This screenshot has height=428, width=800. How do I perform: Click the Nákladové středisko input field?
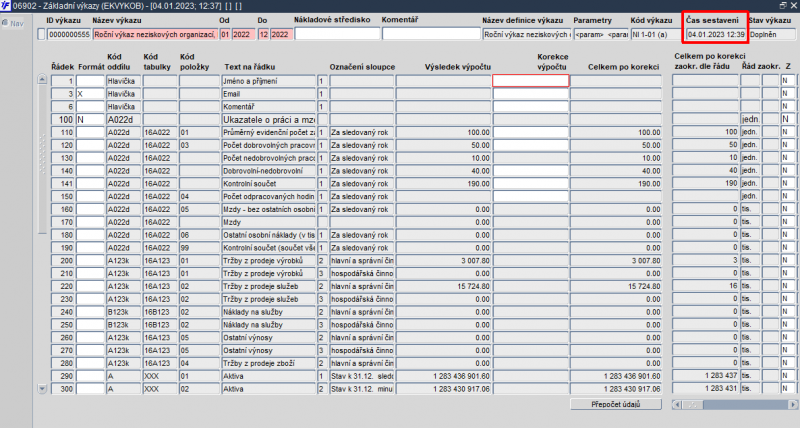coord(337,35)
